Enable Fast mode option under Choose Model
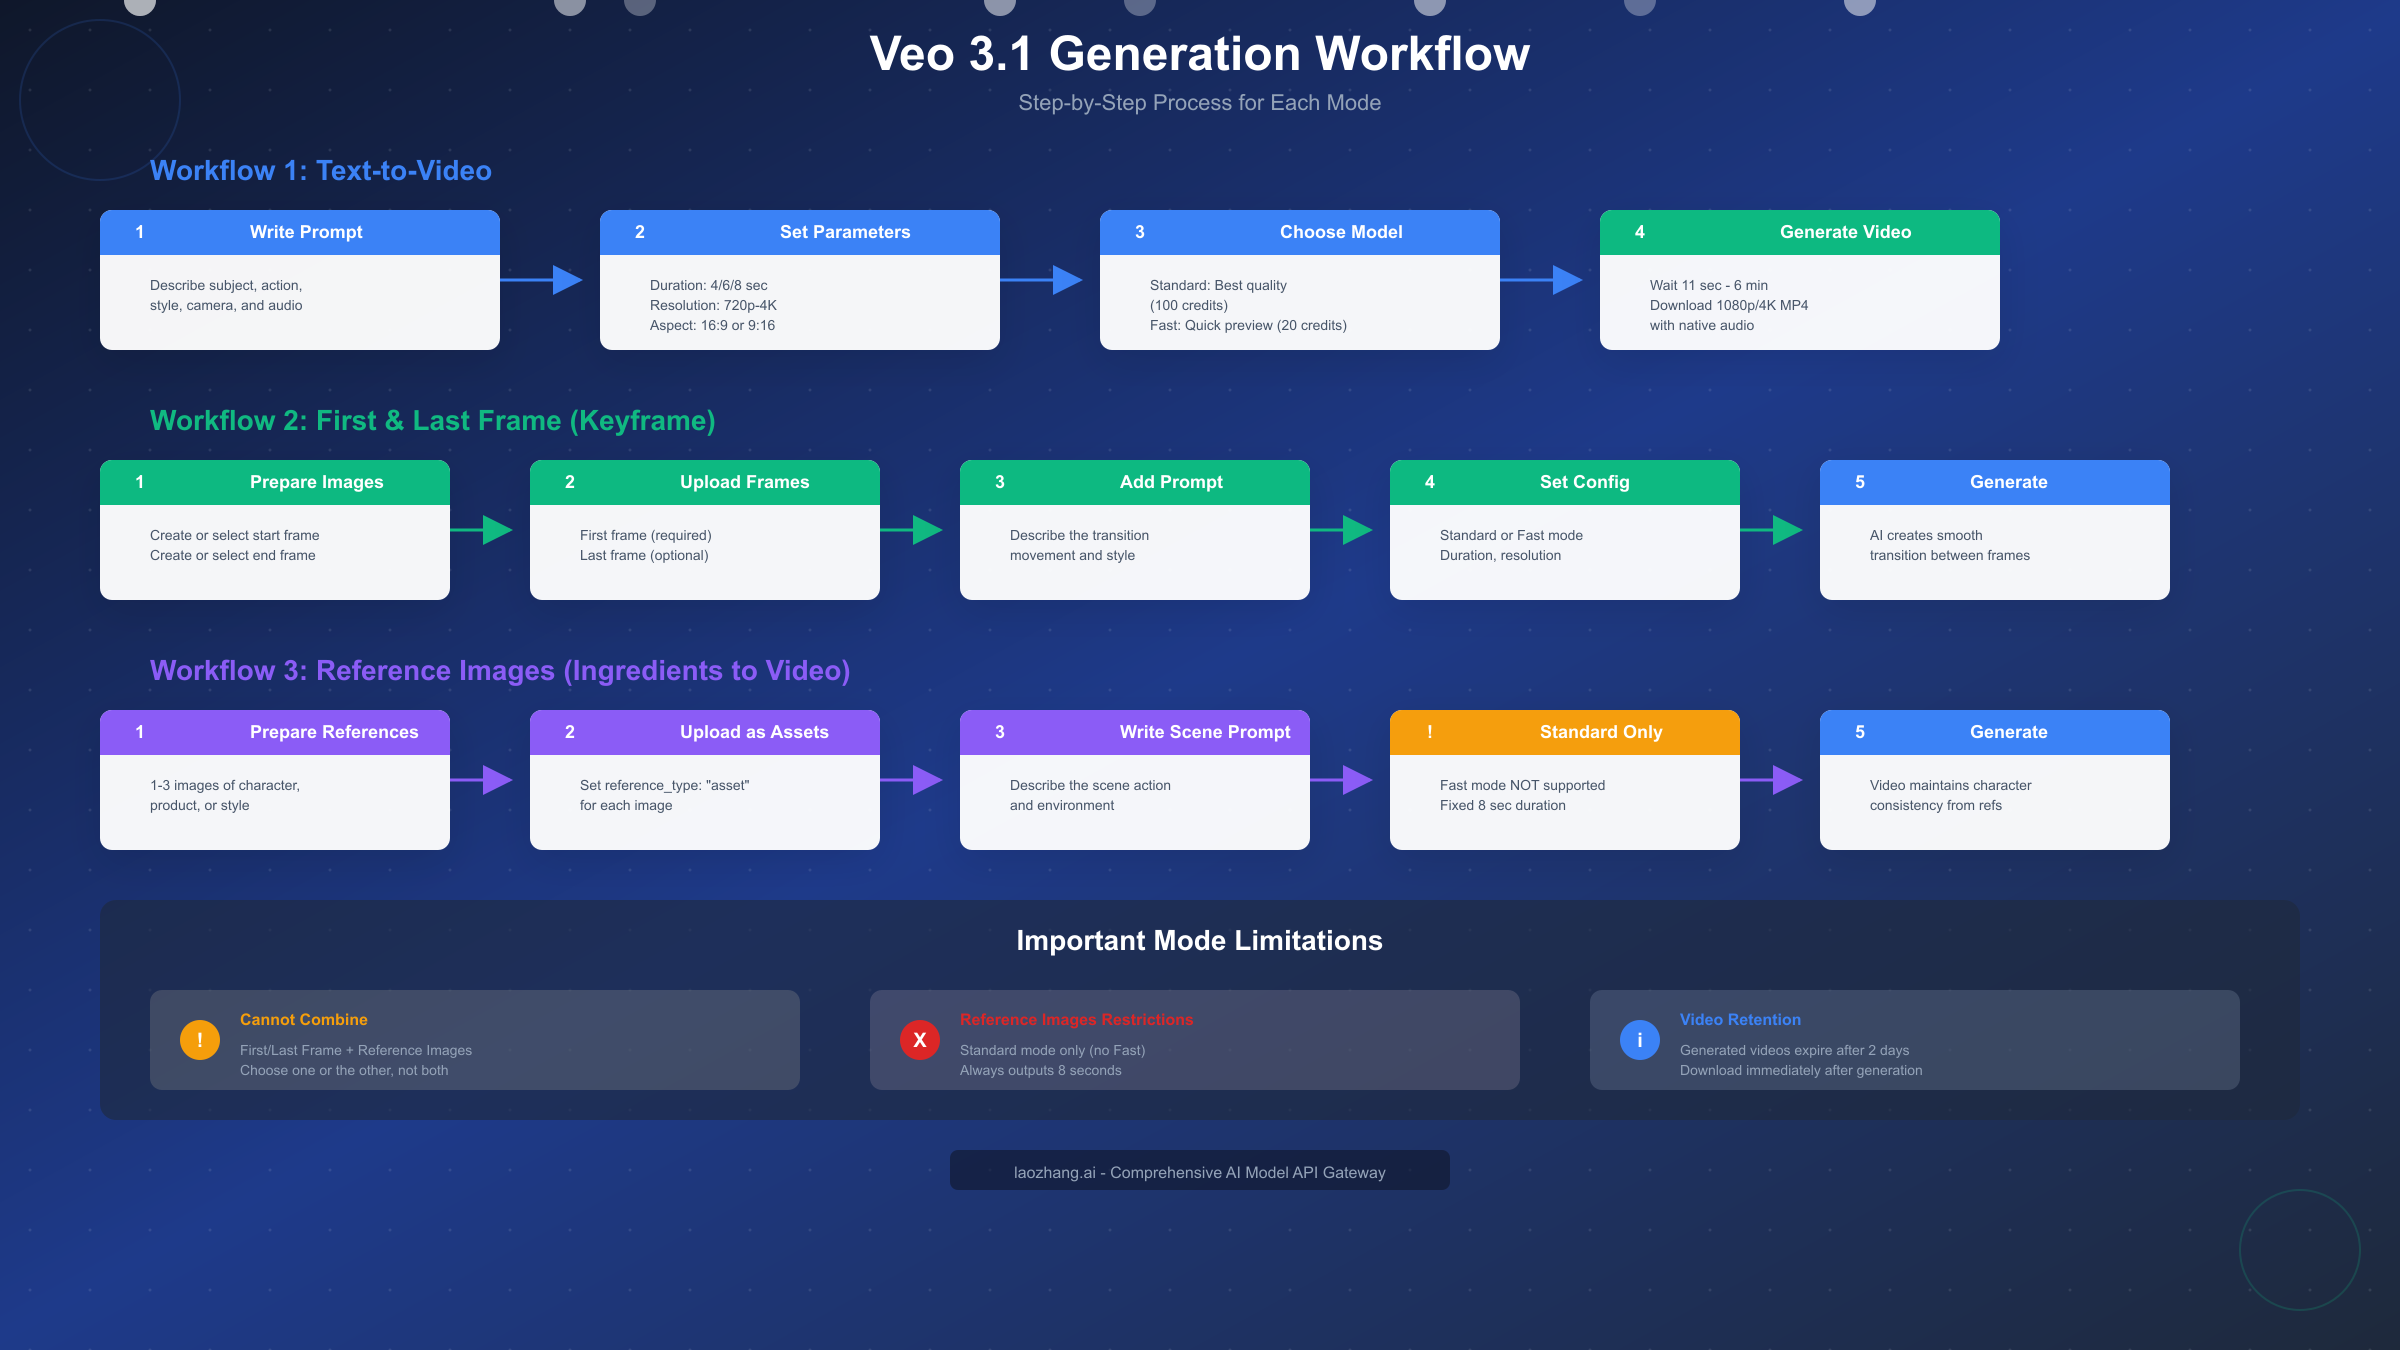2400x1350 pixels. coord(1248,325)
